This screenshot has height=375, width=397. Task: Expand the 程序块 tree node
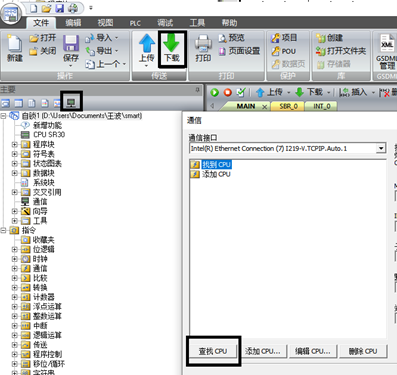click(14, 144)
